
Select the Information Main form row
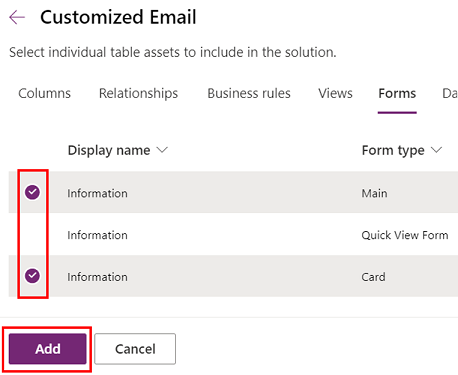[233, 192]
